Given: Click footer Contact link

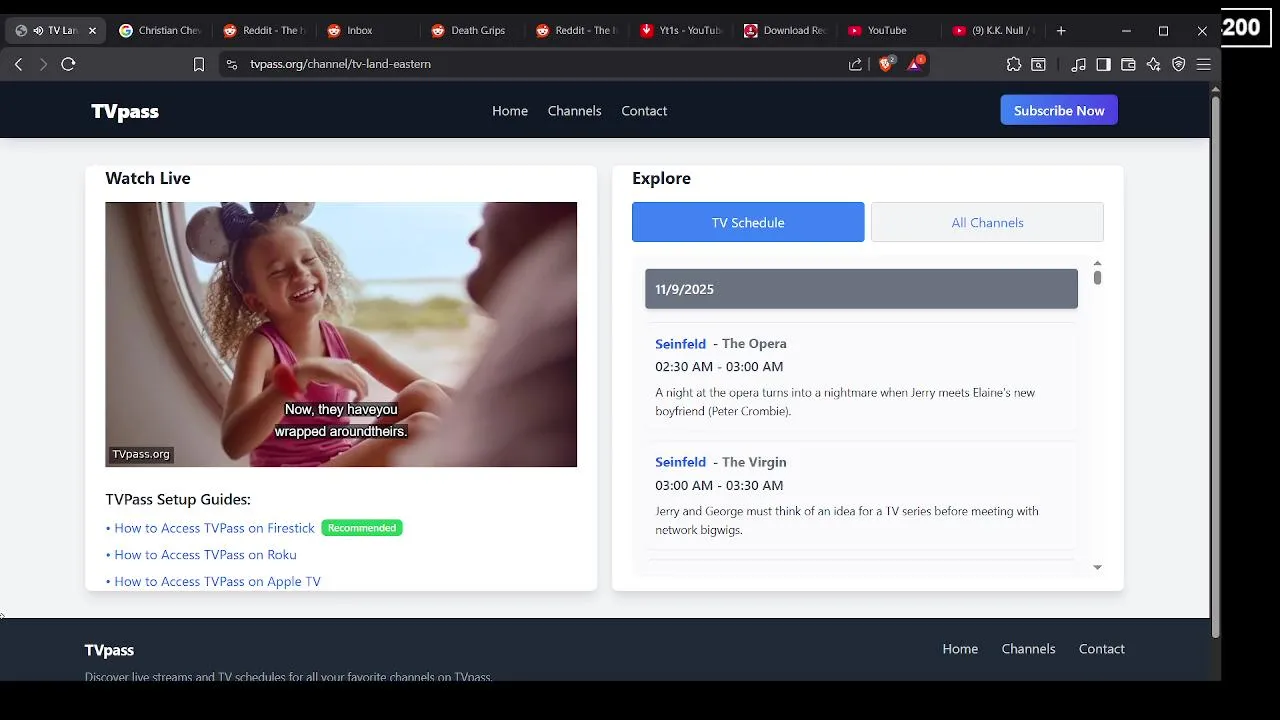Looking at the screenshot, I should (x=1101, y=649).
